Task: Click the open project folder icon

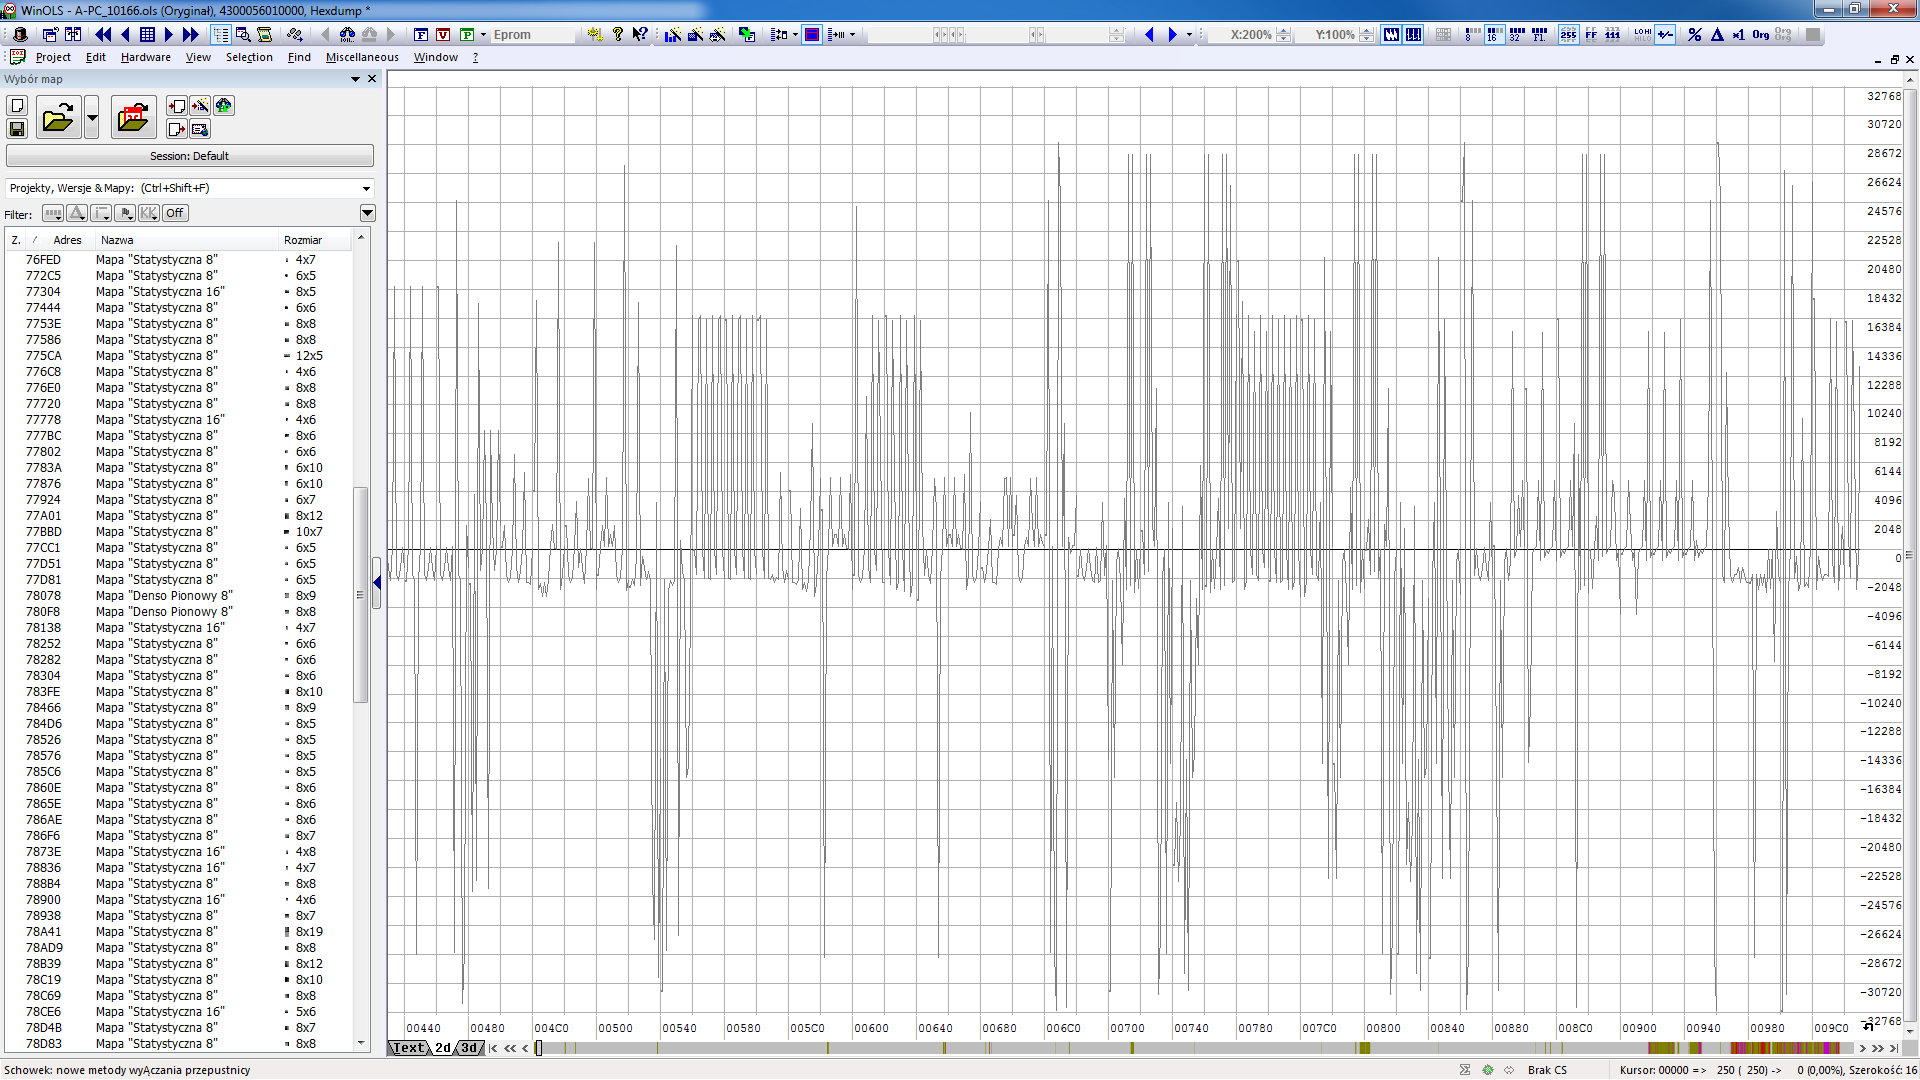Action: 58,118
